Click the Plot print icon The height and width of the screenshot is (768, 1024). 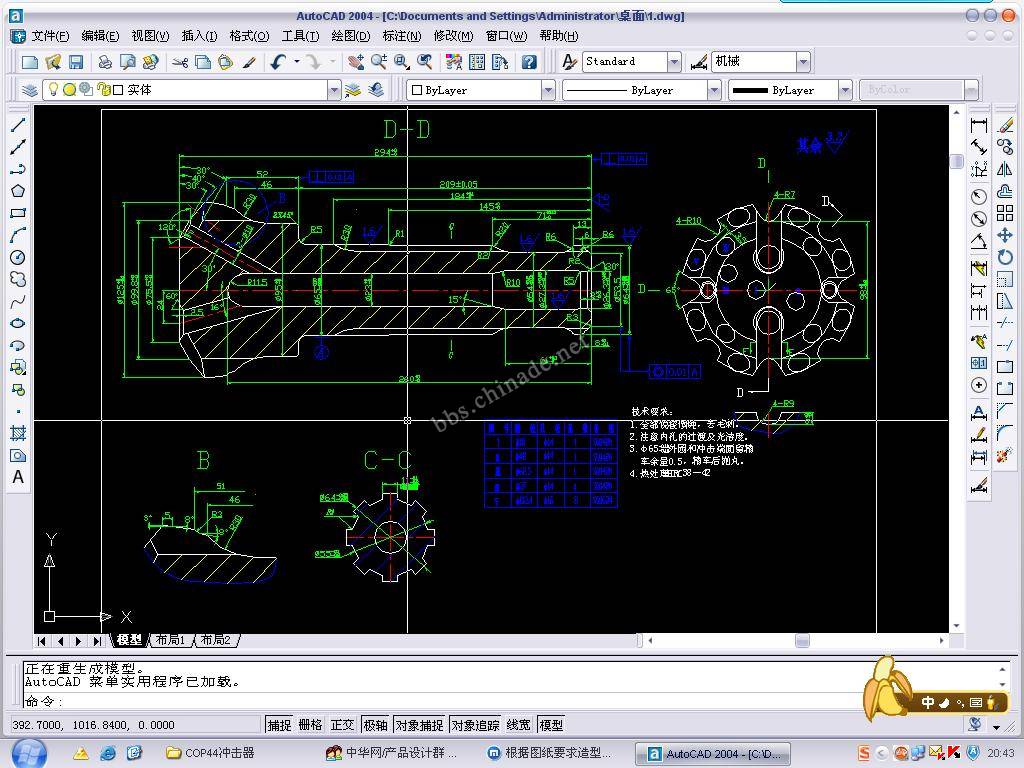click(104, 62)
